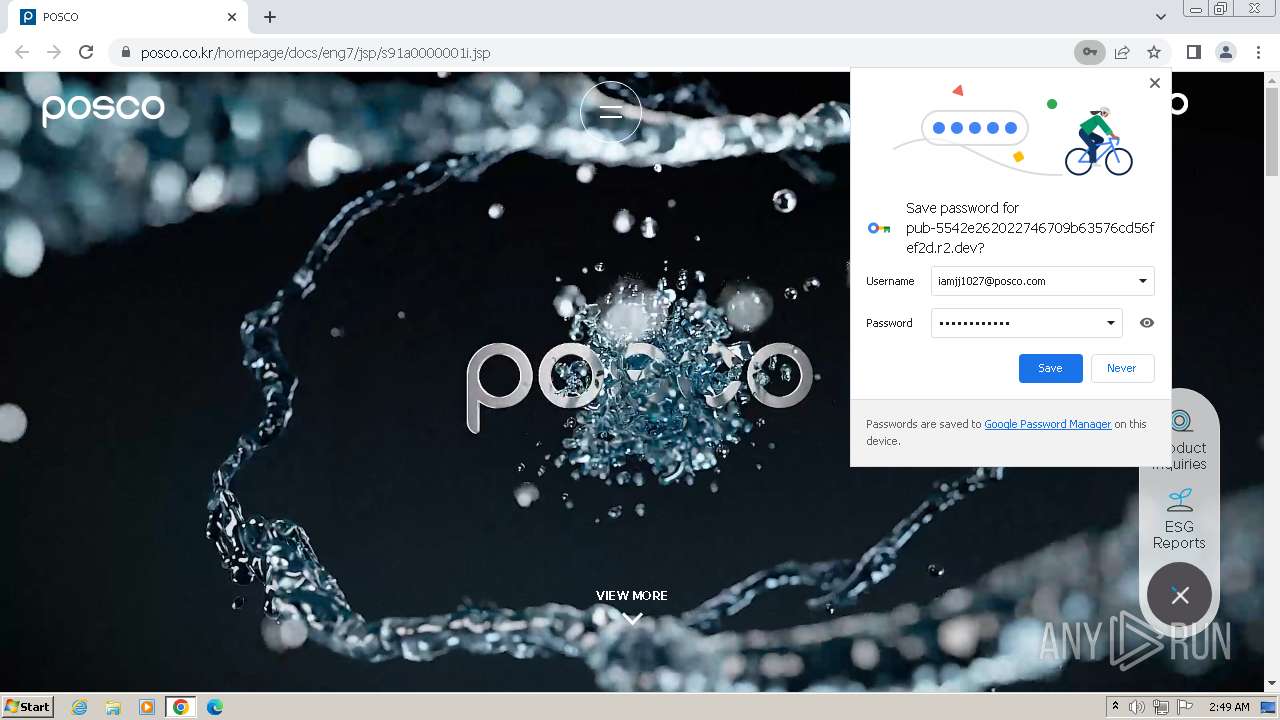Click the volume icon in system tray
The height and width of the screenshot is (720, 1280).
(1137, 707)
